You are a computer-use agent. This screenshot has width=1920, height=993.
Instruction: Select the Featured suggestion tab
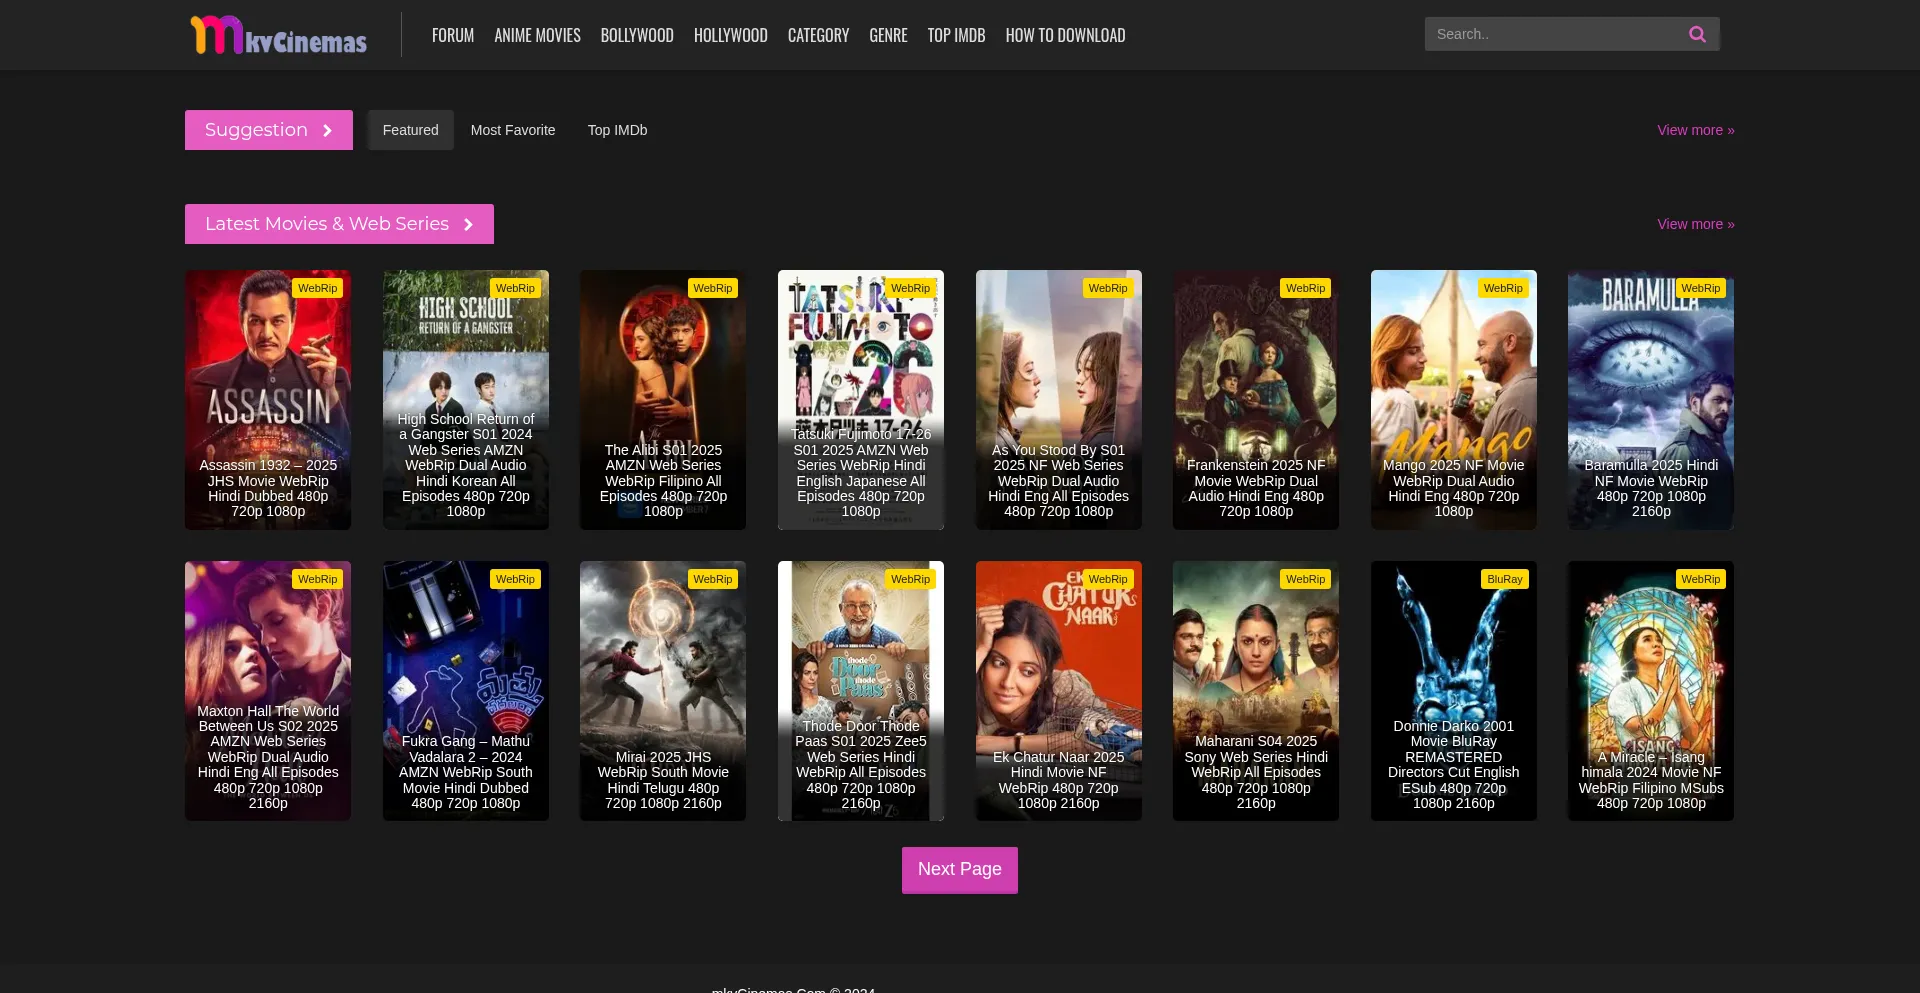[x=410, y=130]
